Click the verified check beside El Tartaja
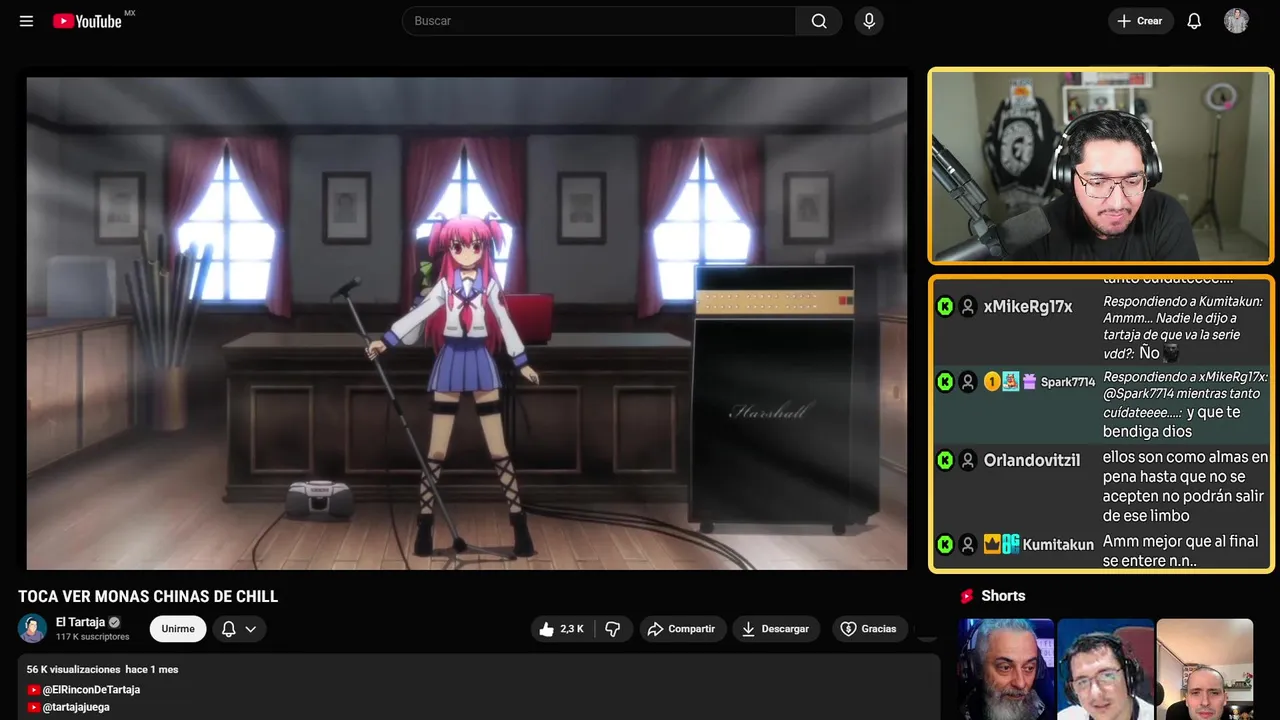The width and height of the screenshot is (1280, 720). pyautogui.click(x=114, y=622)
